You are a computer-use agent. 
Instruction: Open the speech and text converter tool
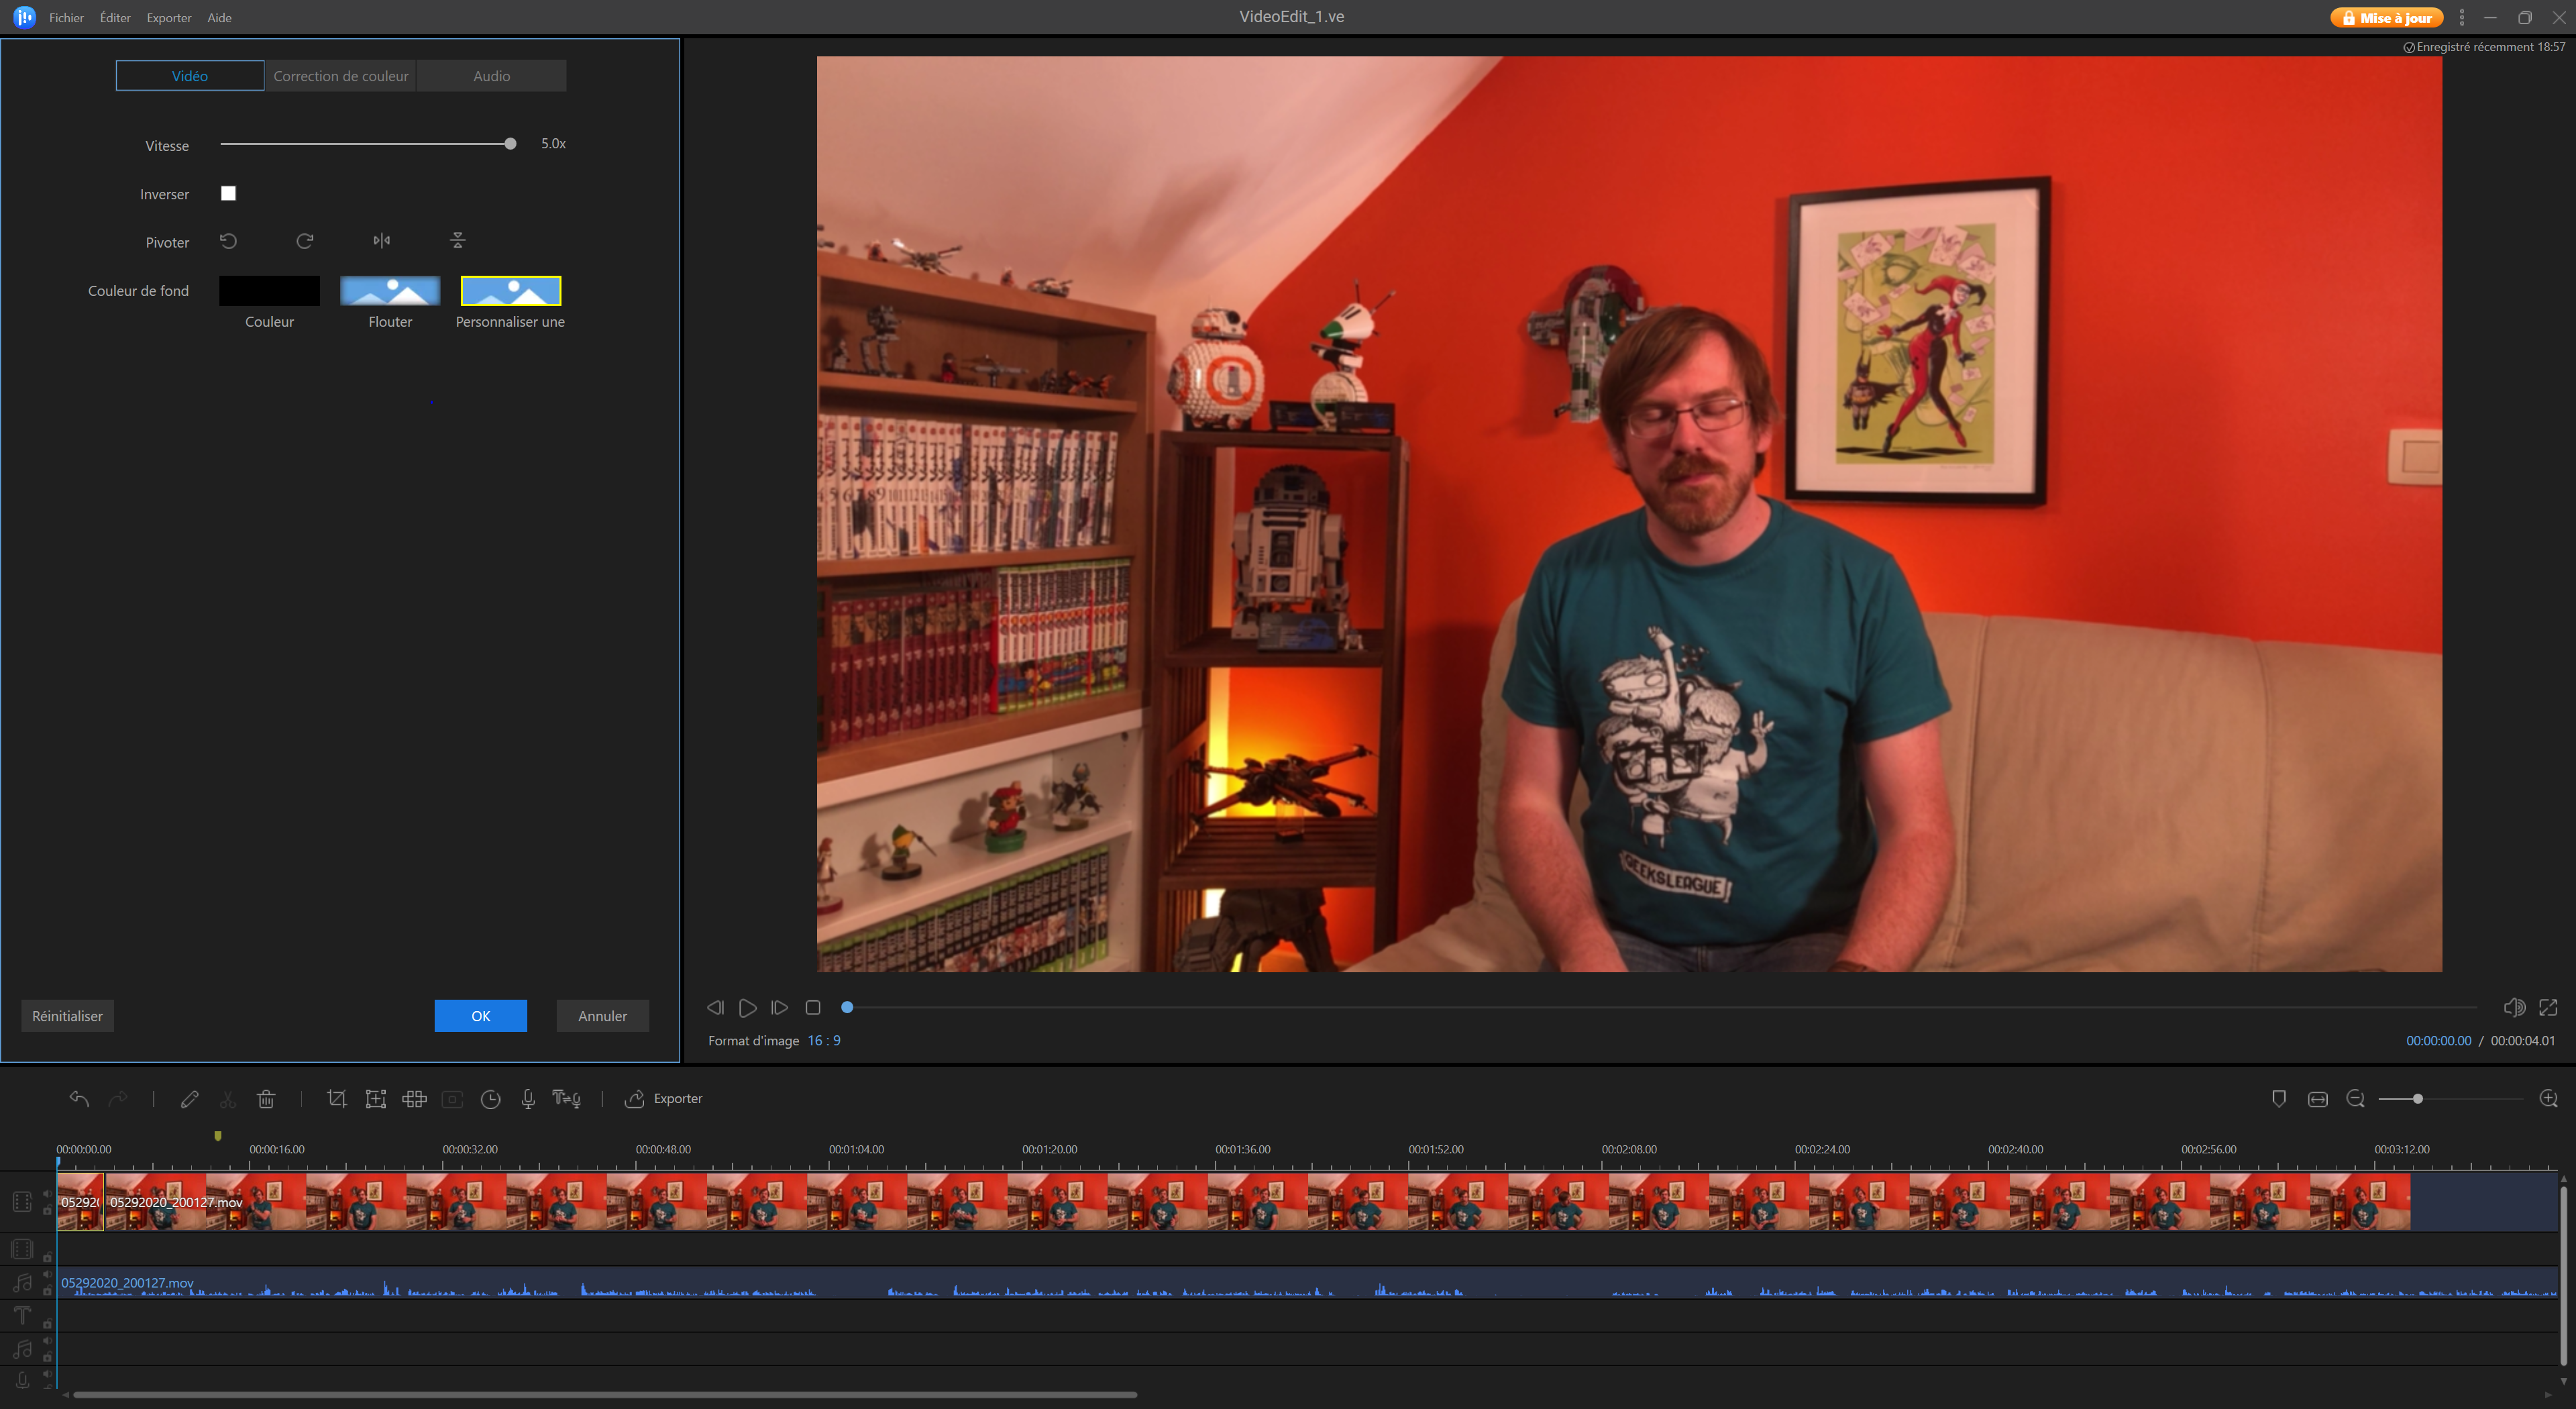click(x=566, y=1098)
